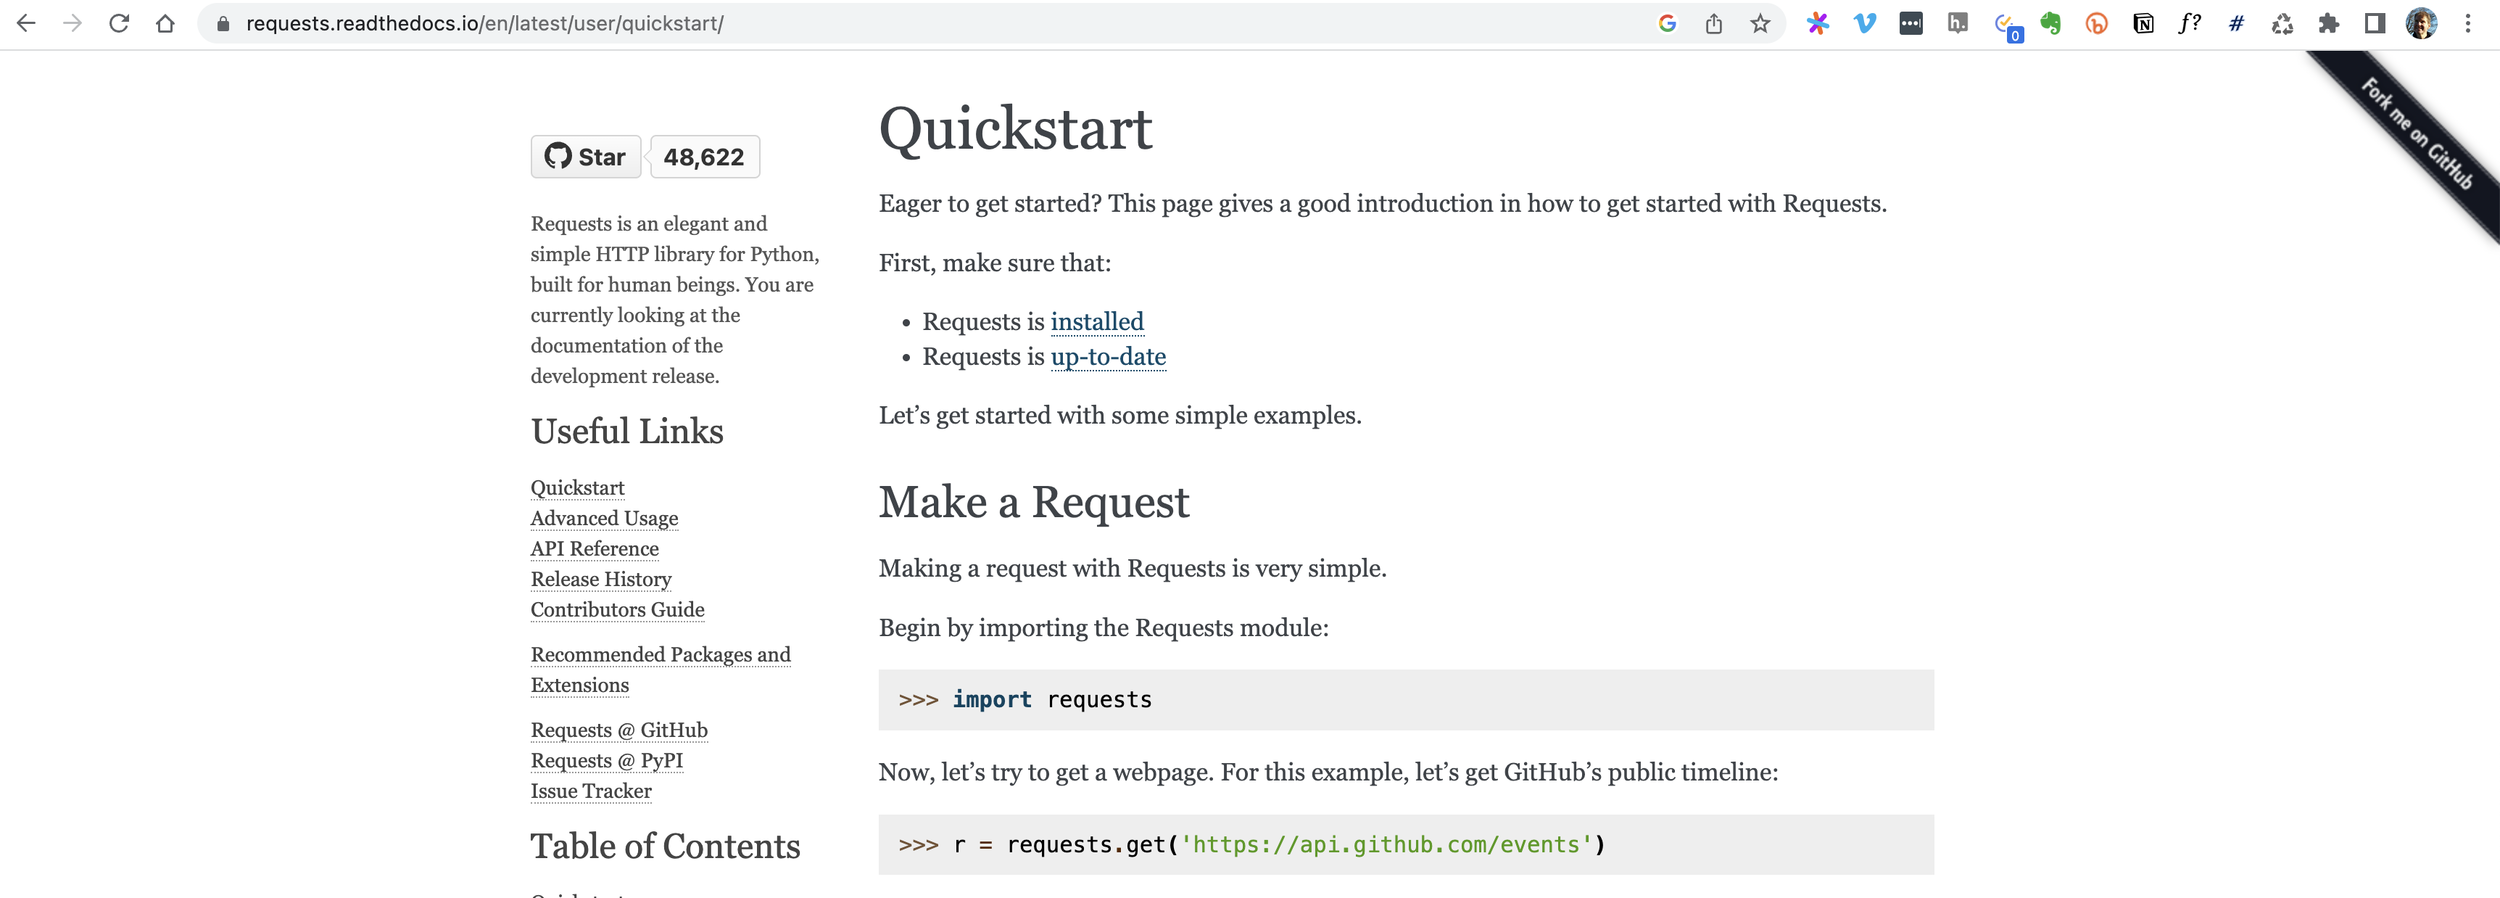Screen dimensions: 2500x898
Task: Reload the page with the refresh icon
Action: click(119, 23)
